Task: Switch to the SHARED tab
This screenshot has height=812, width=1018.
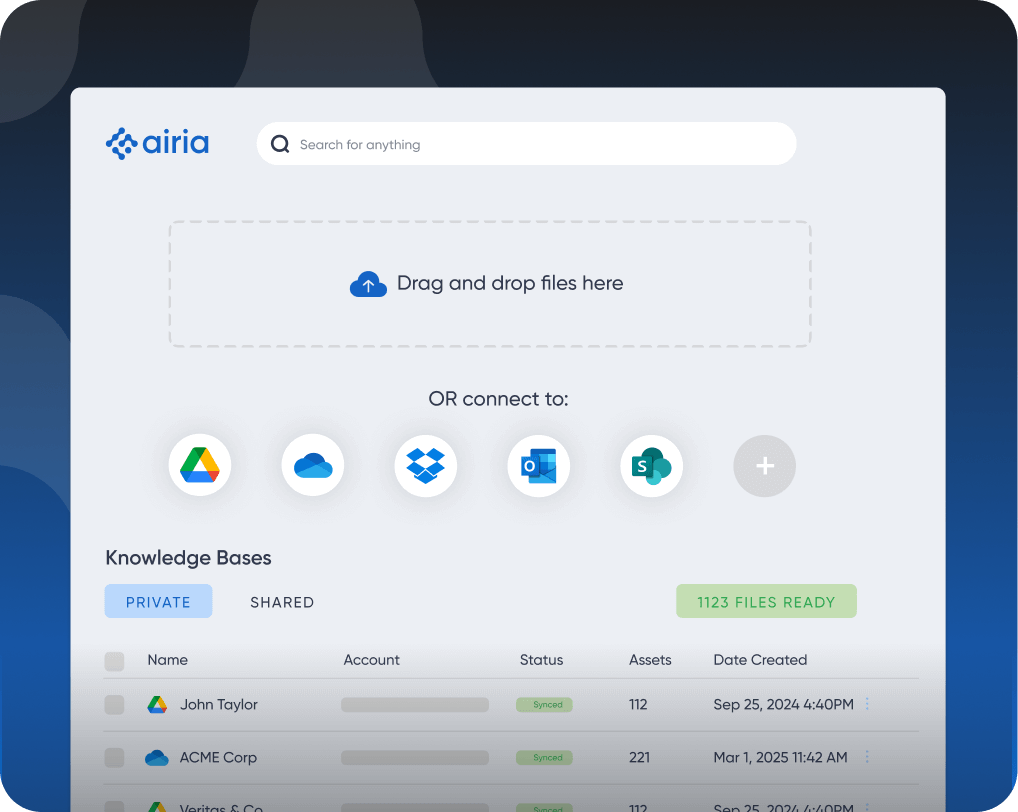Action: [x=282, y=602]
